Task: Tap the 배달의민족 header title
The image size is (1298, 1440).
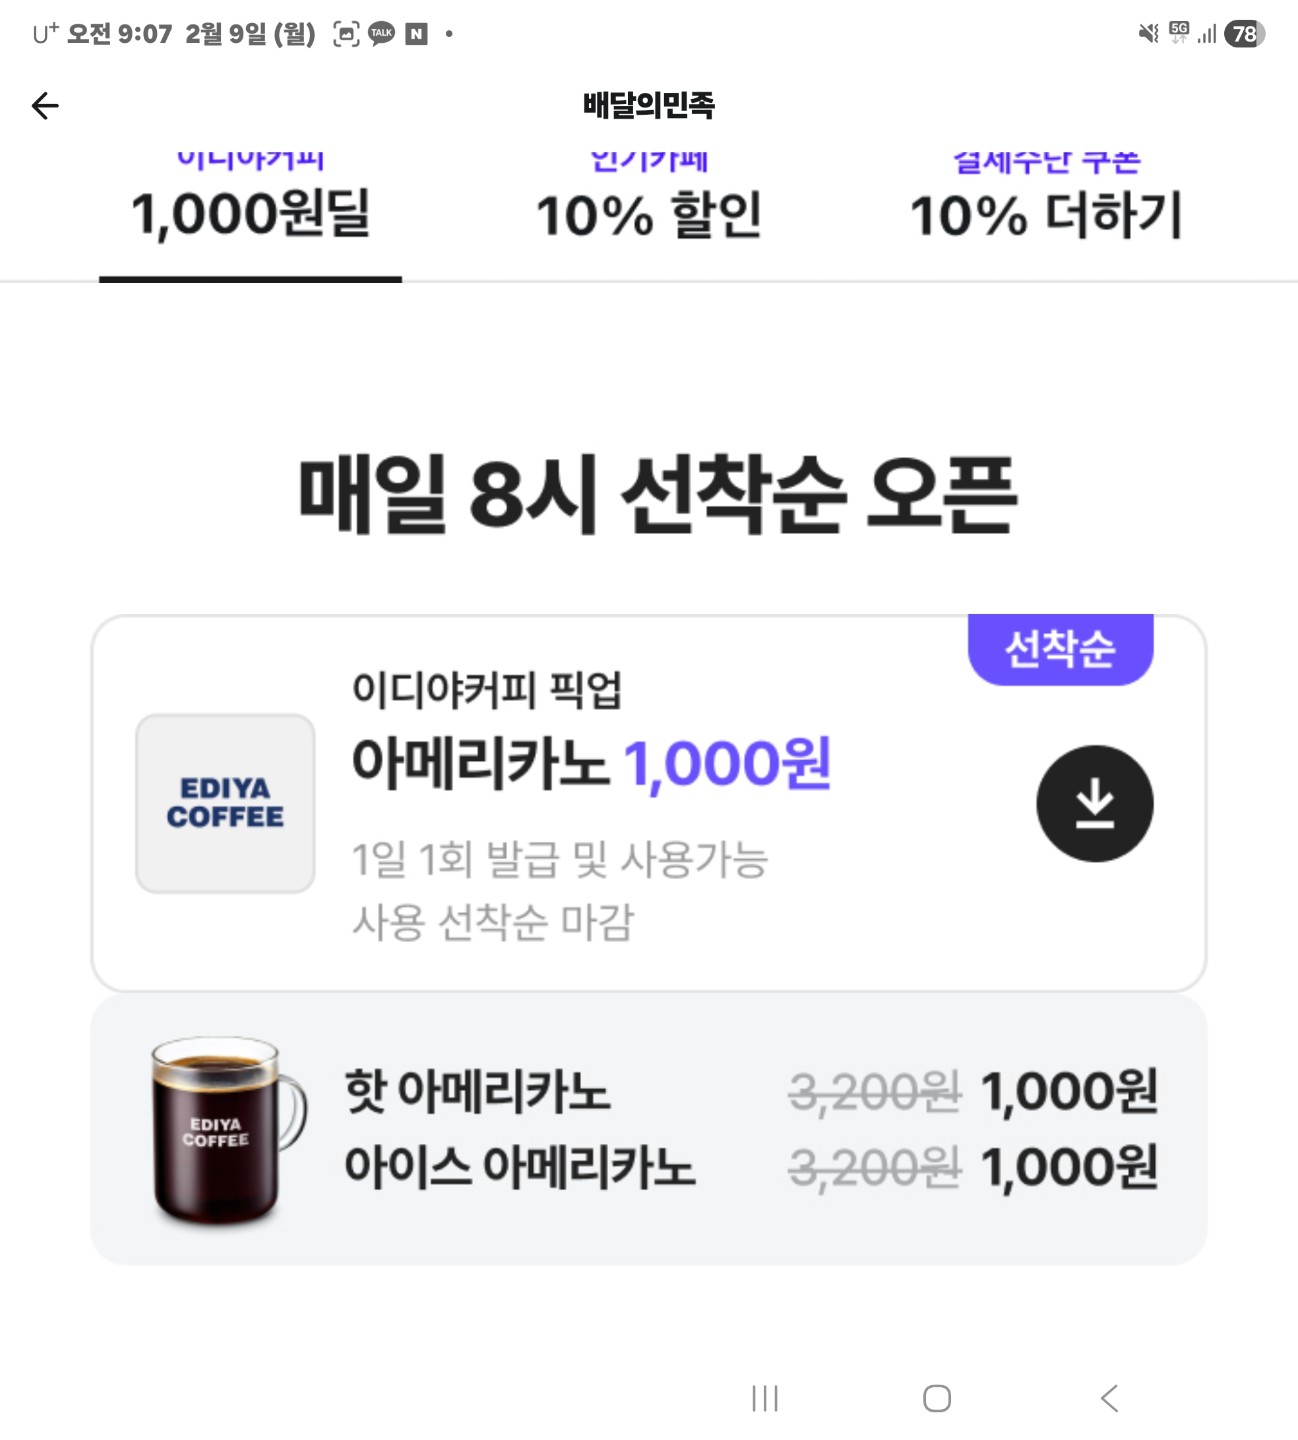Action: 649,105
